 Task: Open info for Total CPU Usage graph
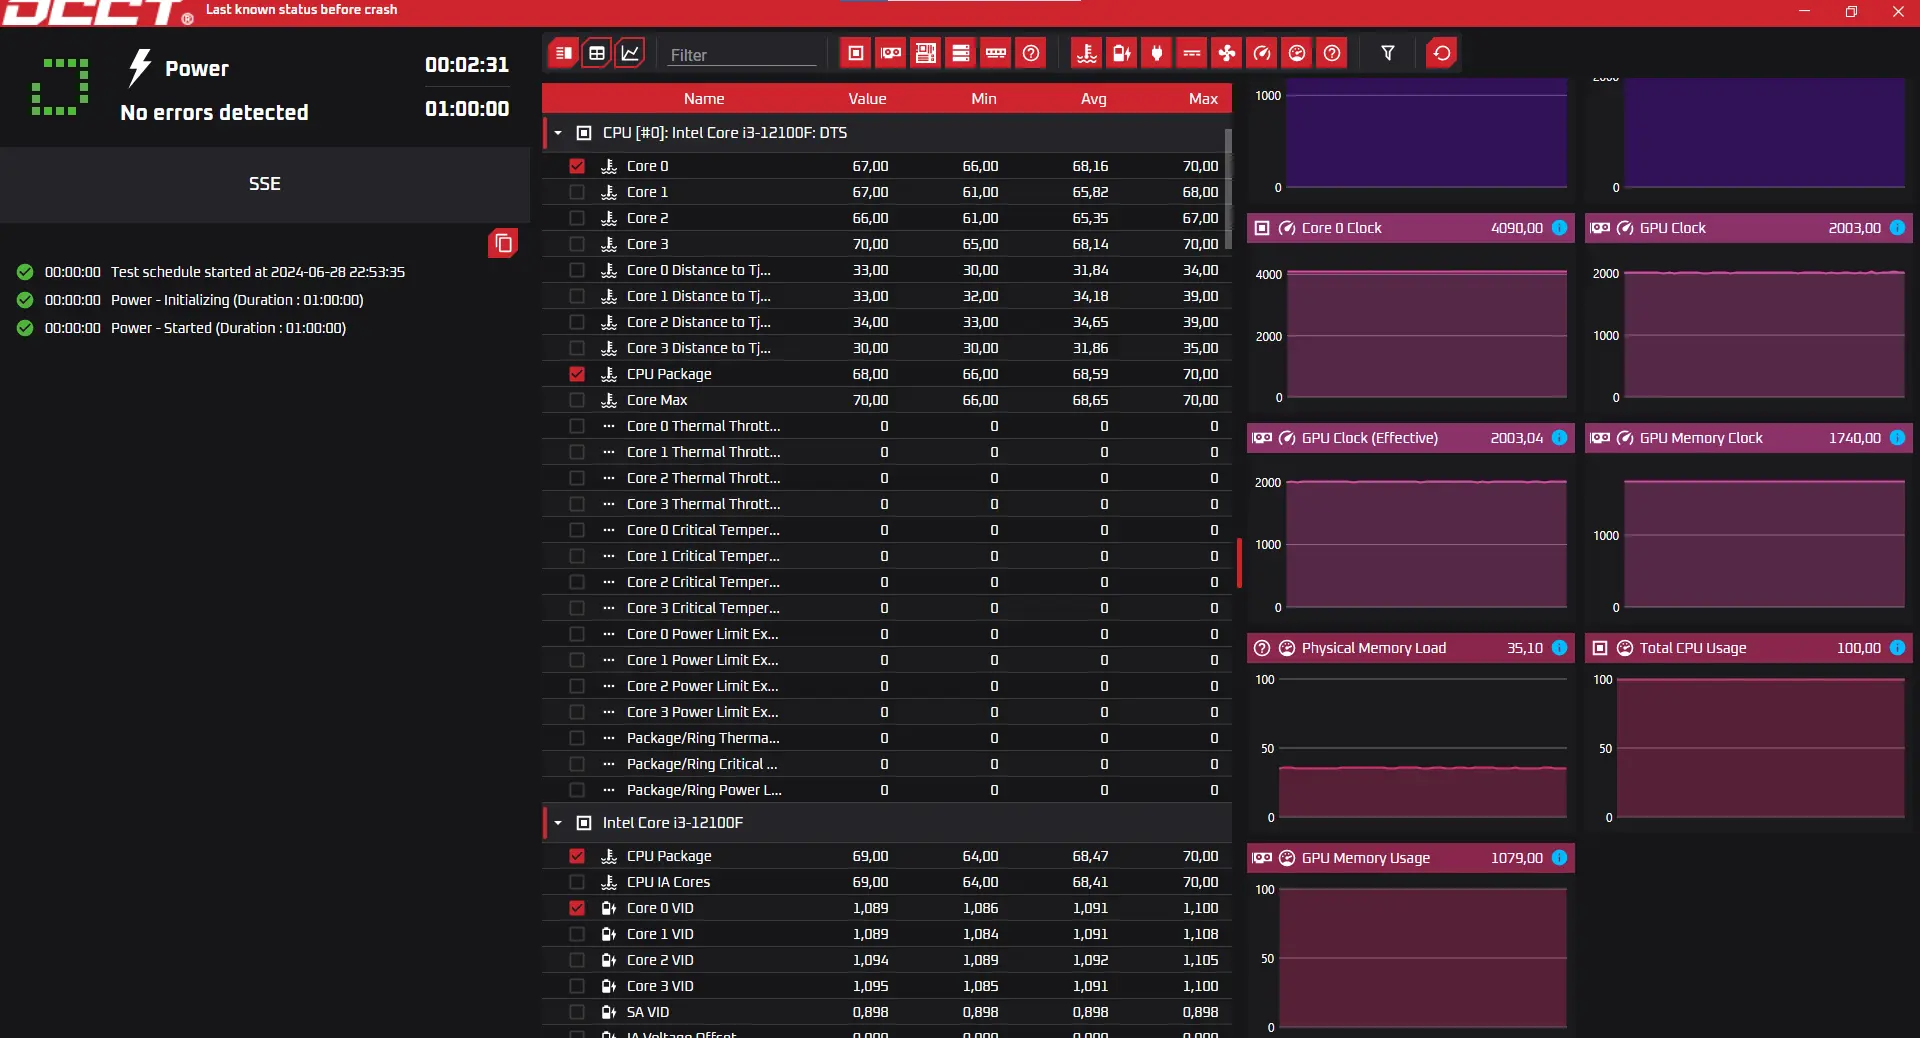pyautogui.click(x=1897, y=648)
